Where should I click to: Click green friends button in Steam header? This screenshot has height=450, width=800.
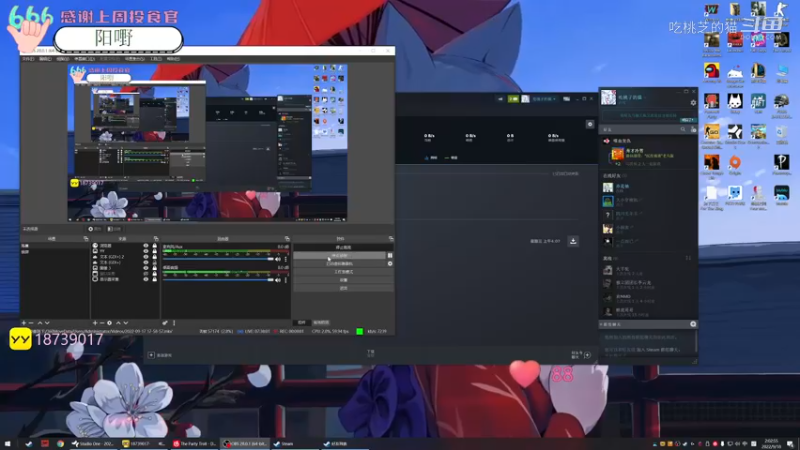coord(513,99)
